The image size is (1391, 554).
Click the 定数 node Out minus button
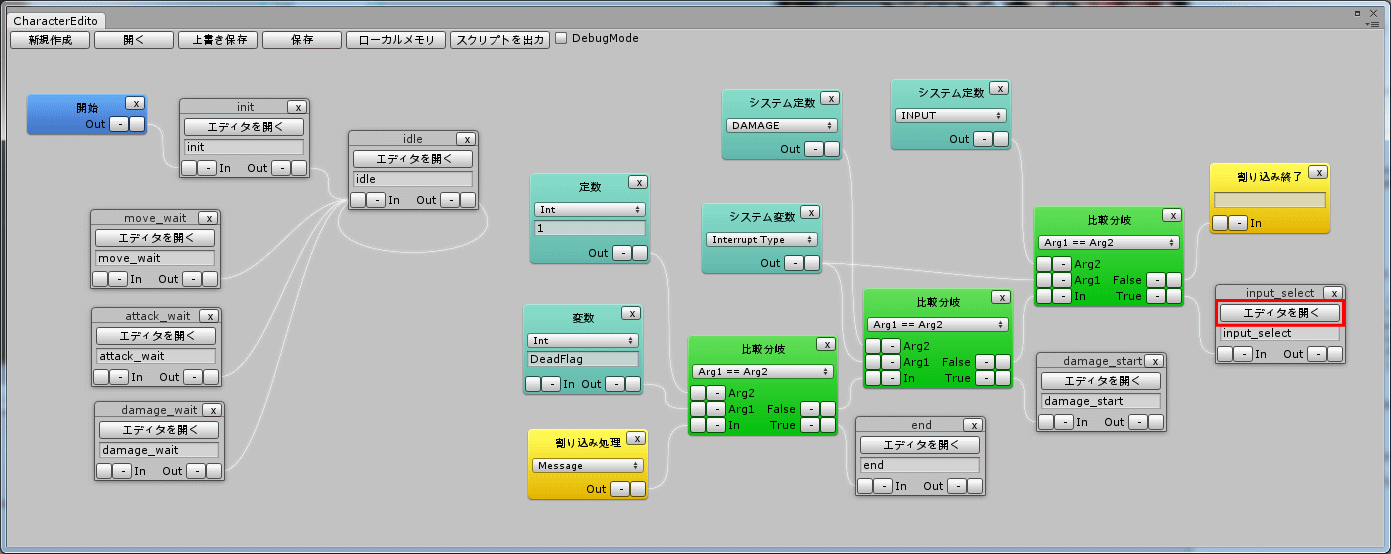click(621, 253)
